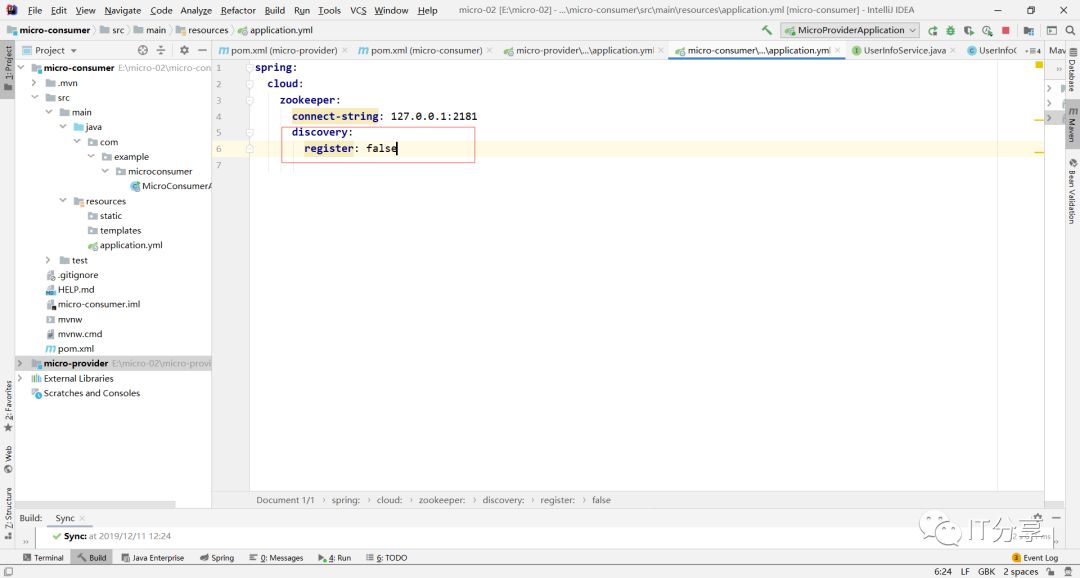Switch to pom.xml (micro-consumer) tab
Viewport: 1080px width, 578px height.
point(426,50)
